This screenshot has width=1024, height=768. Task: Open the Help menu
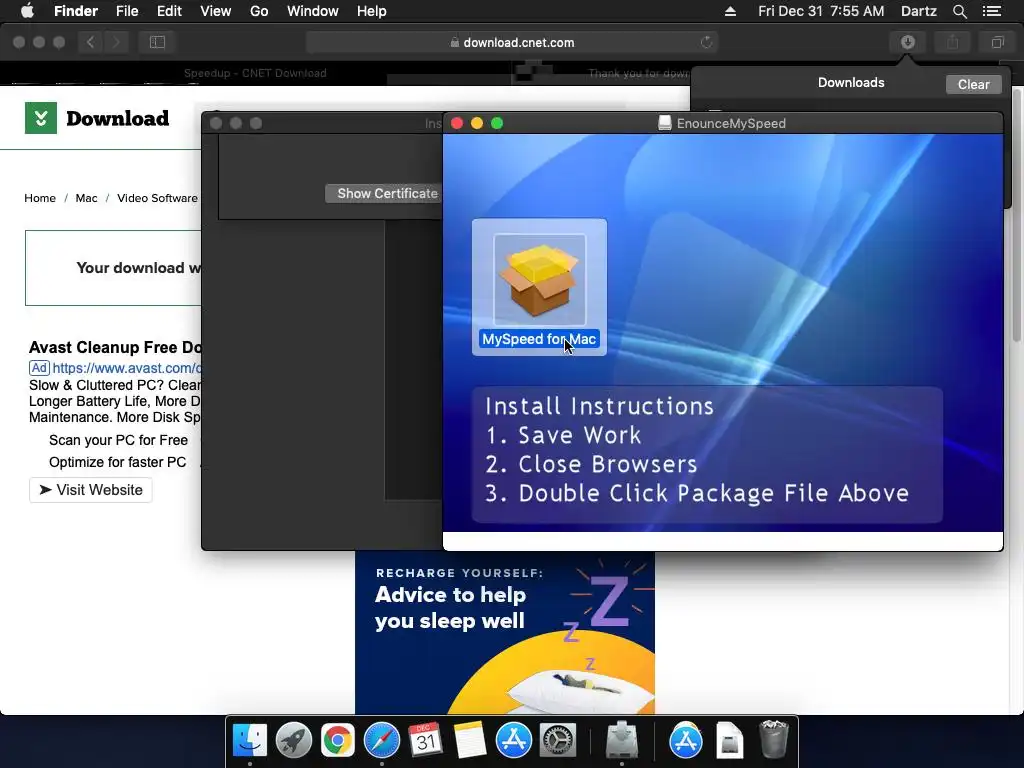372,11
